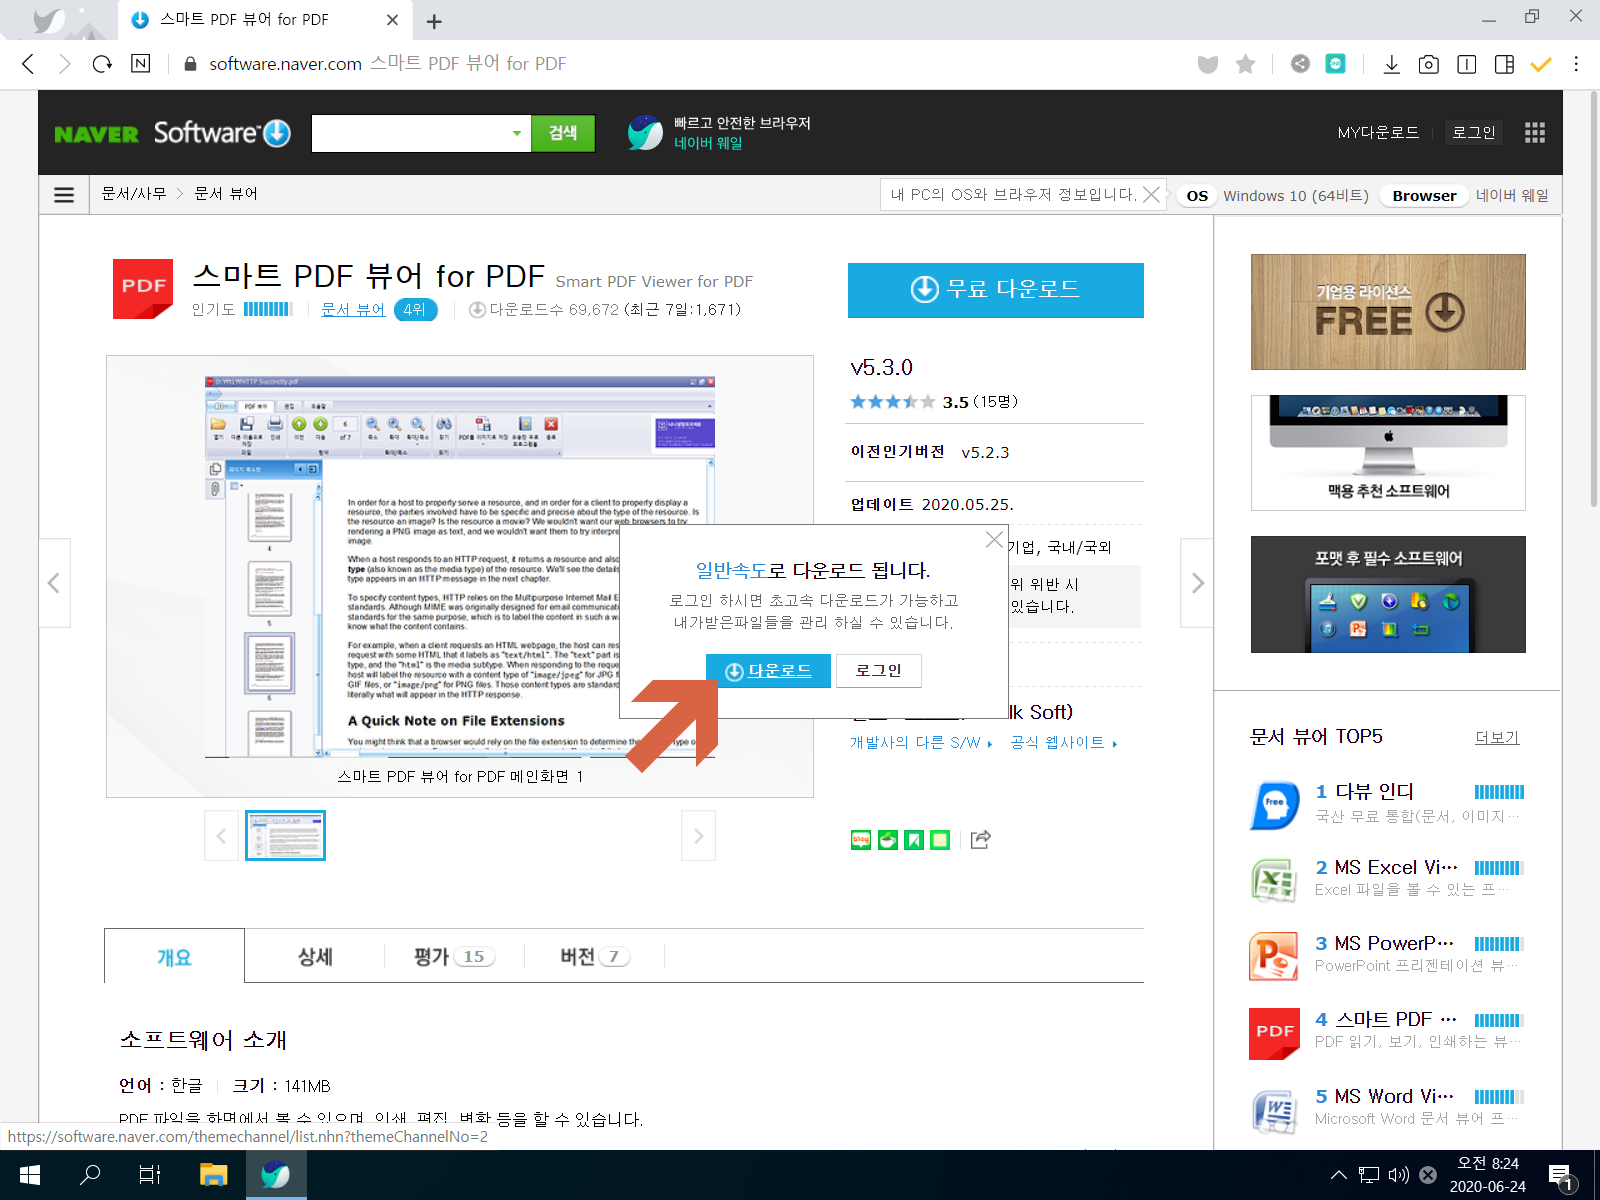Click previous version v5.2.3

click(x=985, y=453)
